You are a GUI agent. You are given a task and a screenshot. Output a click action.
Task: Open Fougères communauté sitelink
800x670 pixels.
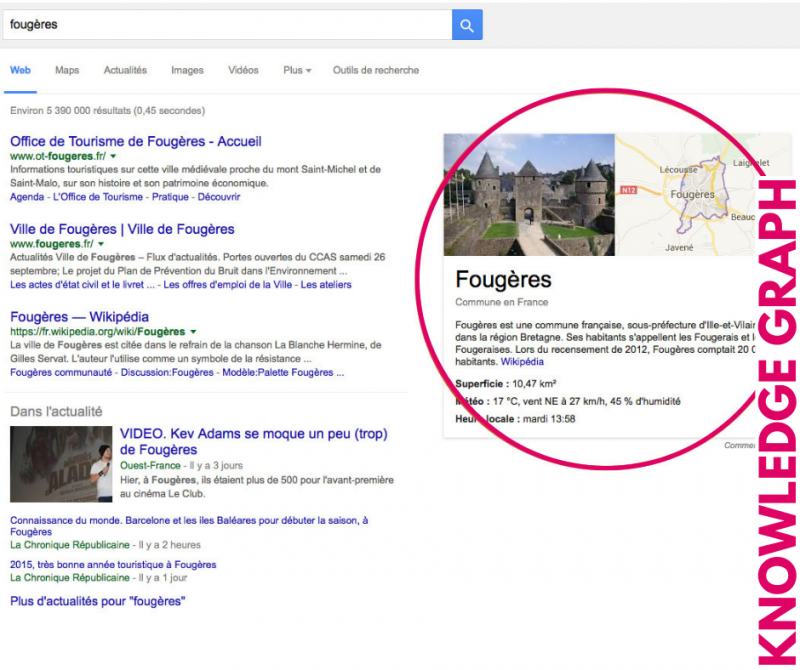[61, 373]
